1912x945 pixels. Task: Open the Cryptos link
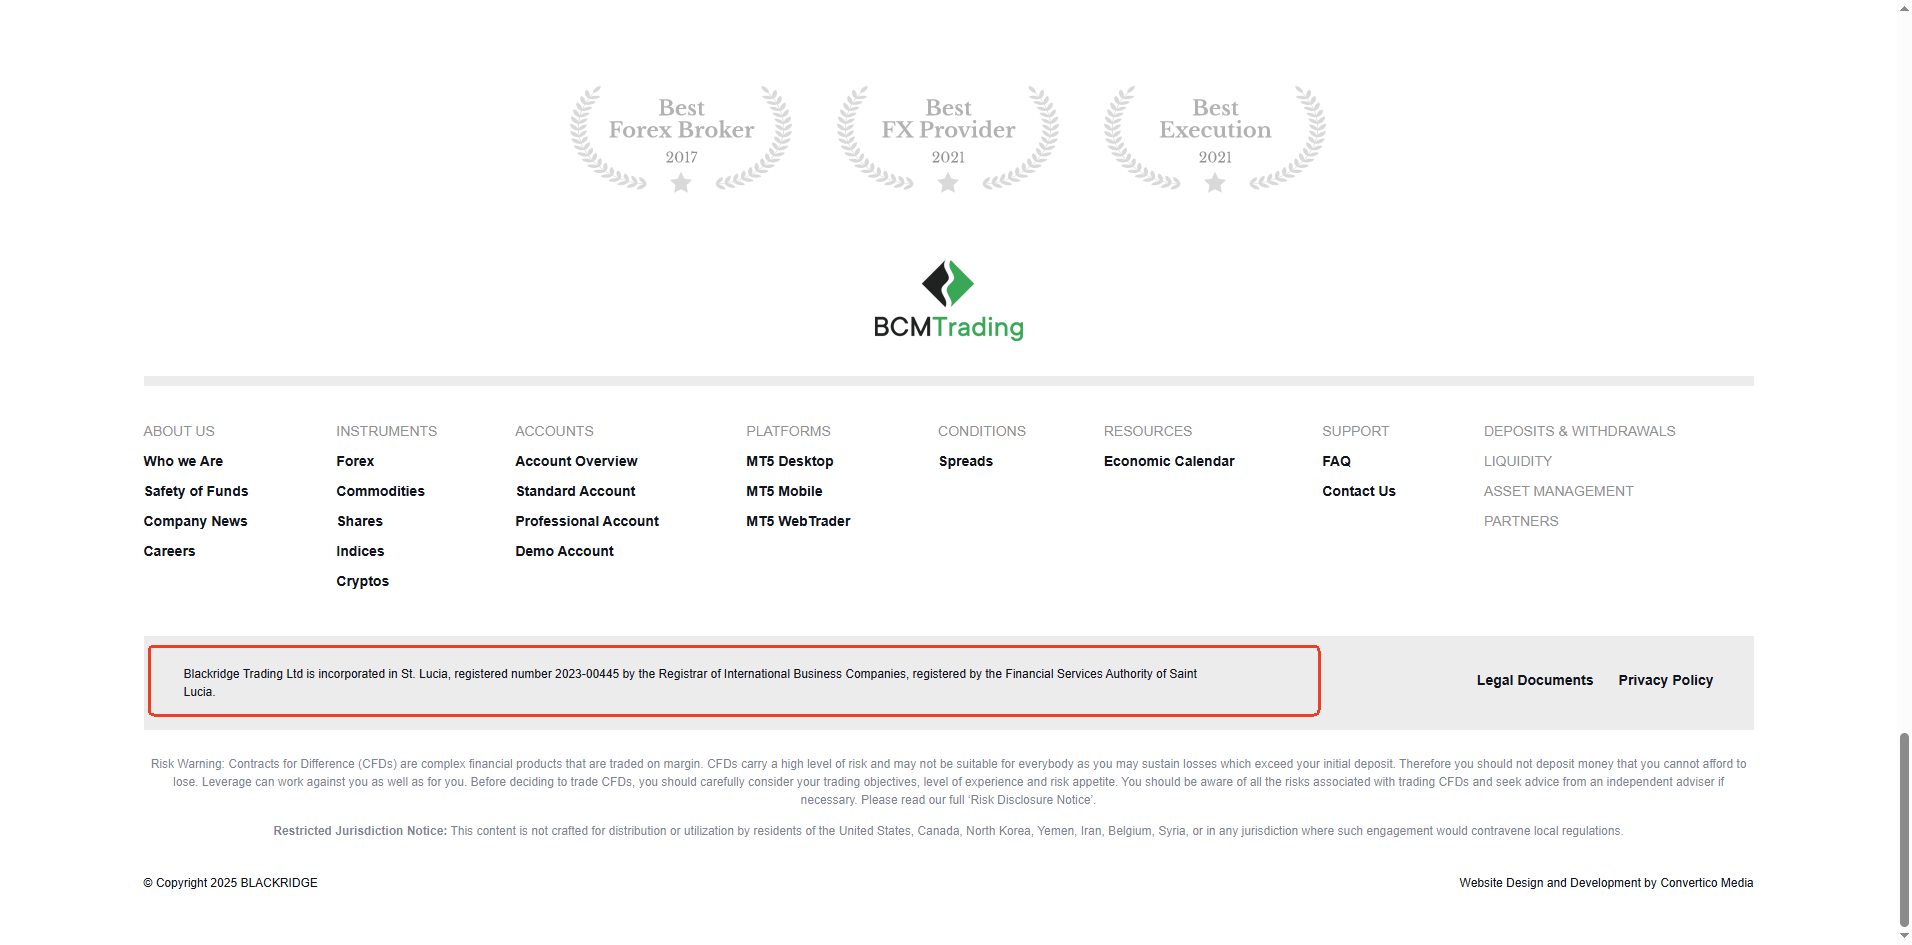[x=362, y=581]
